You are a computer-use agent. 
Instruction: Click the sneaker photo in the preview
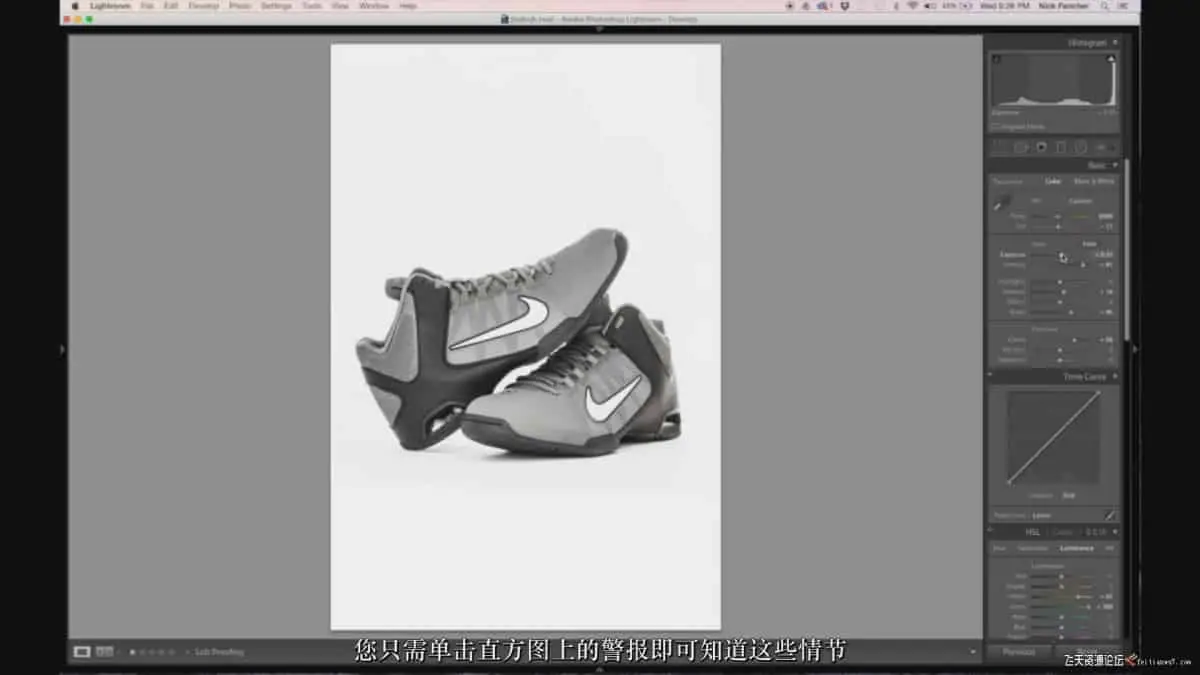point(525,337)
